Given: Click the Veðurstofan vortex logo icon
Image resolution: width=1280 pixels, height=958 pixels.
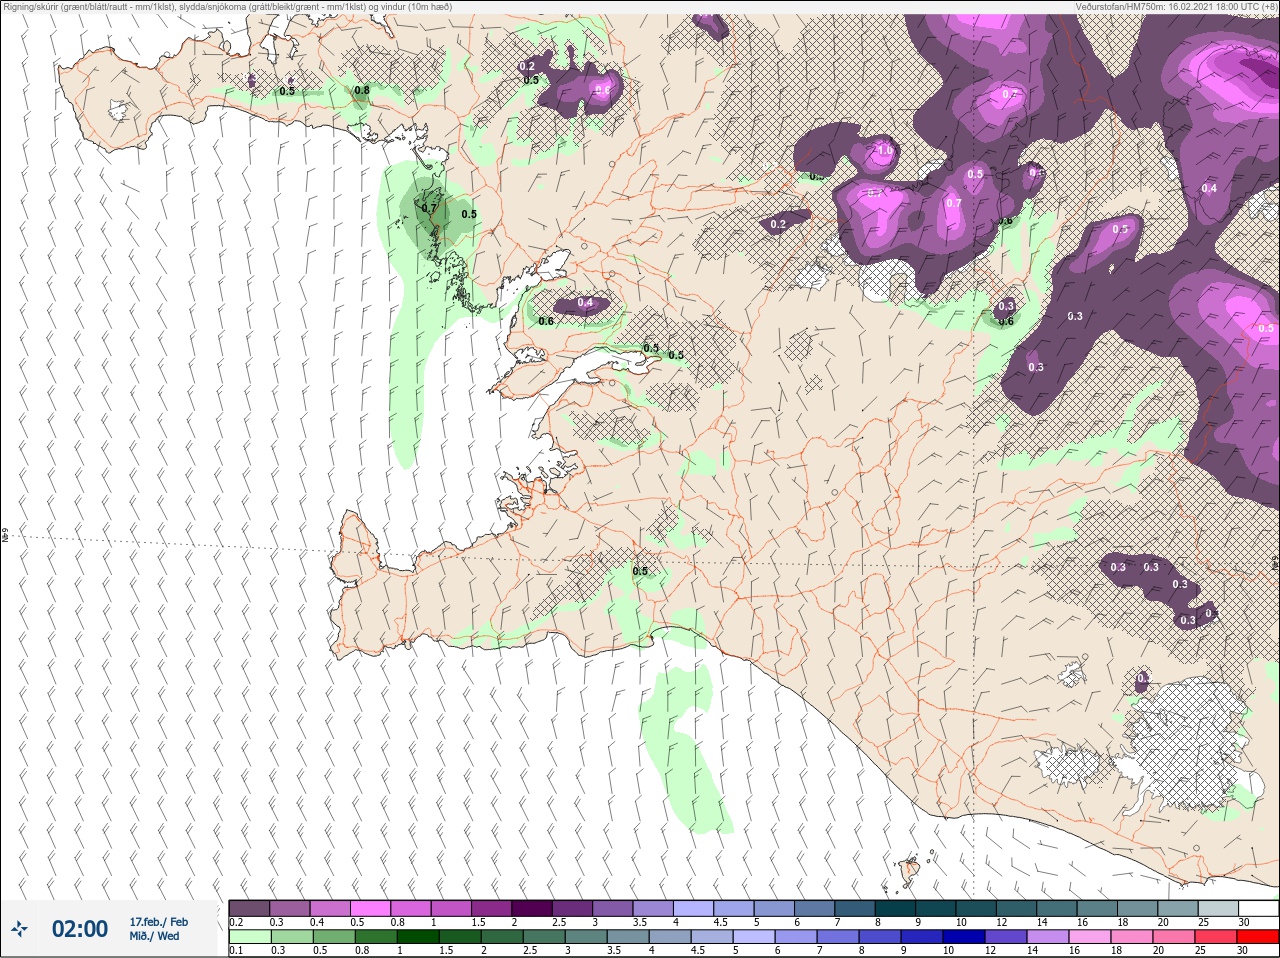Looking at the screenshot, I should coord(19,929).
